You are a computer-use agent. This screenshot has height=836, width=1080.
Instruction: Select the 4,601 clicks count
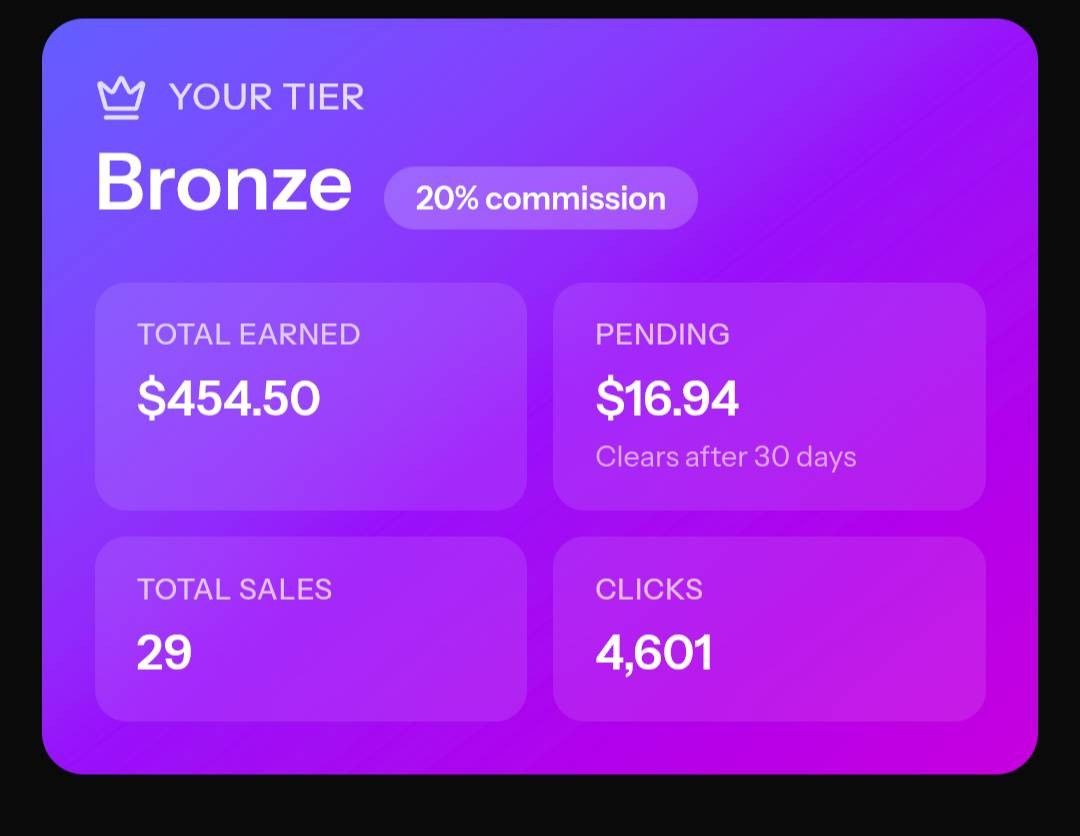654,654
